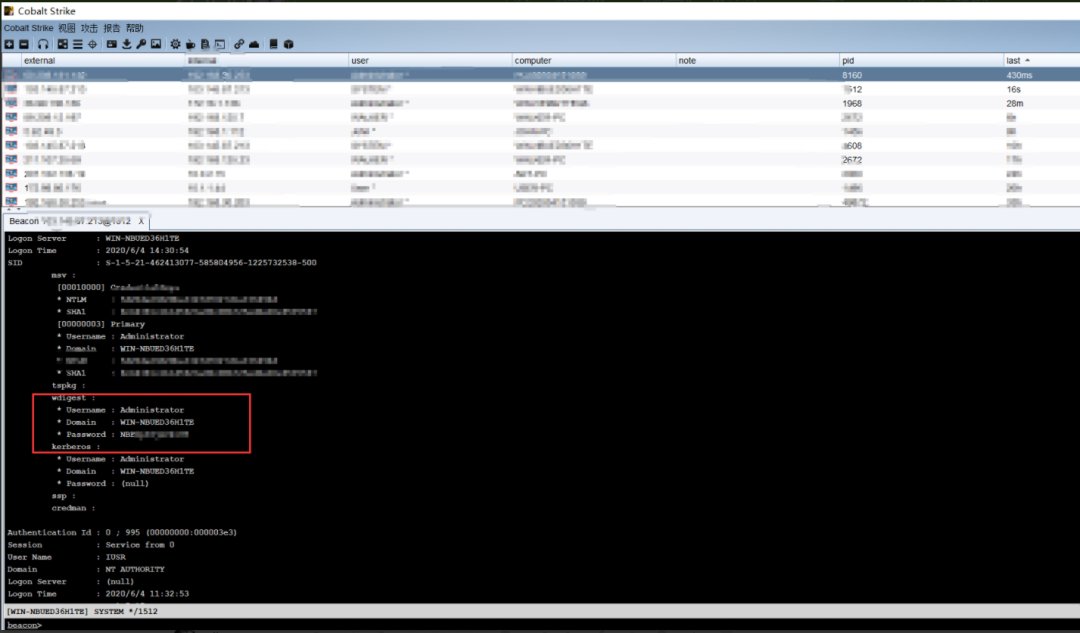Close the Beacon tab with its X
Image resolution: width=1080 pixels, height=633 pixels.
pos(141,221)
